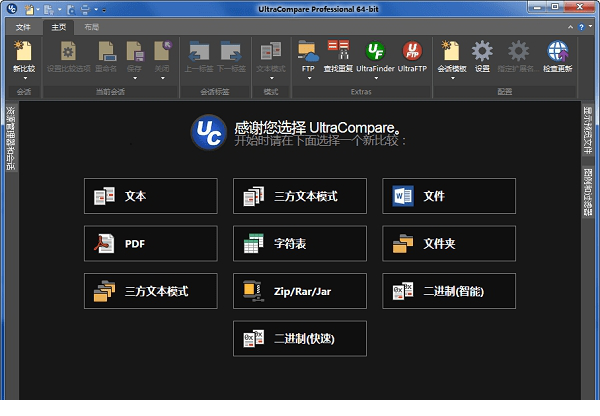Image resolution: width=600 pixels, height=416 pixels.
Task: Launch the green UltraFinder icon
Action: pos(375,51)
